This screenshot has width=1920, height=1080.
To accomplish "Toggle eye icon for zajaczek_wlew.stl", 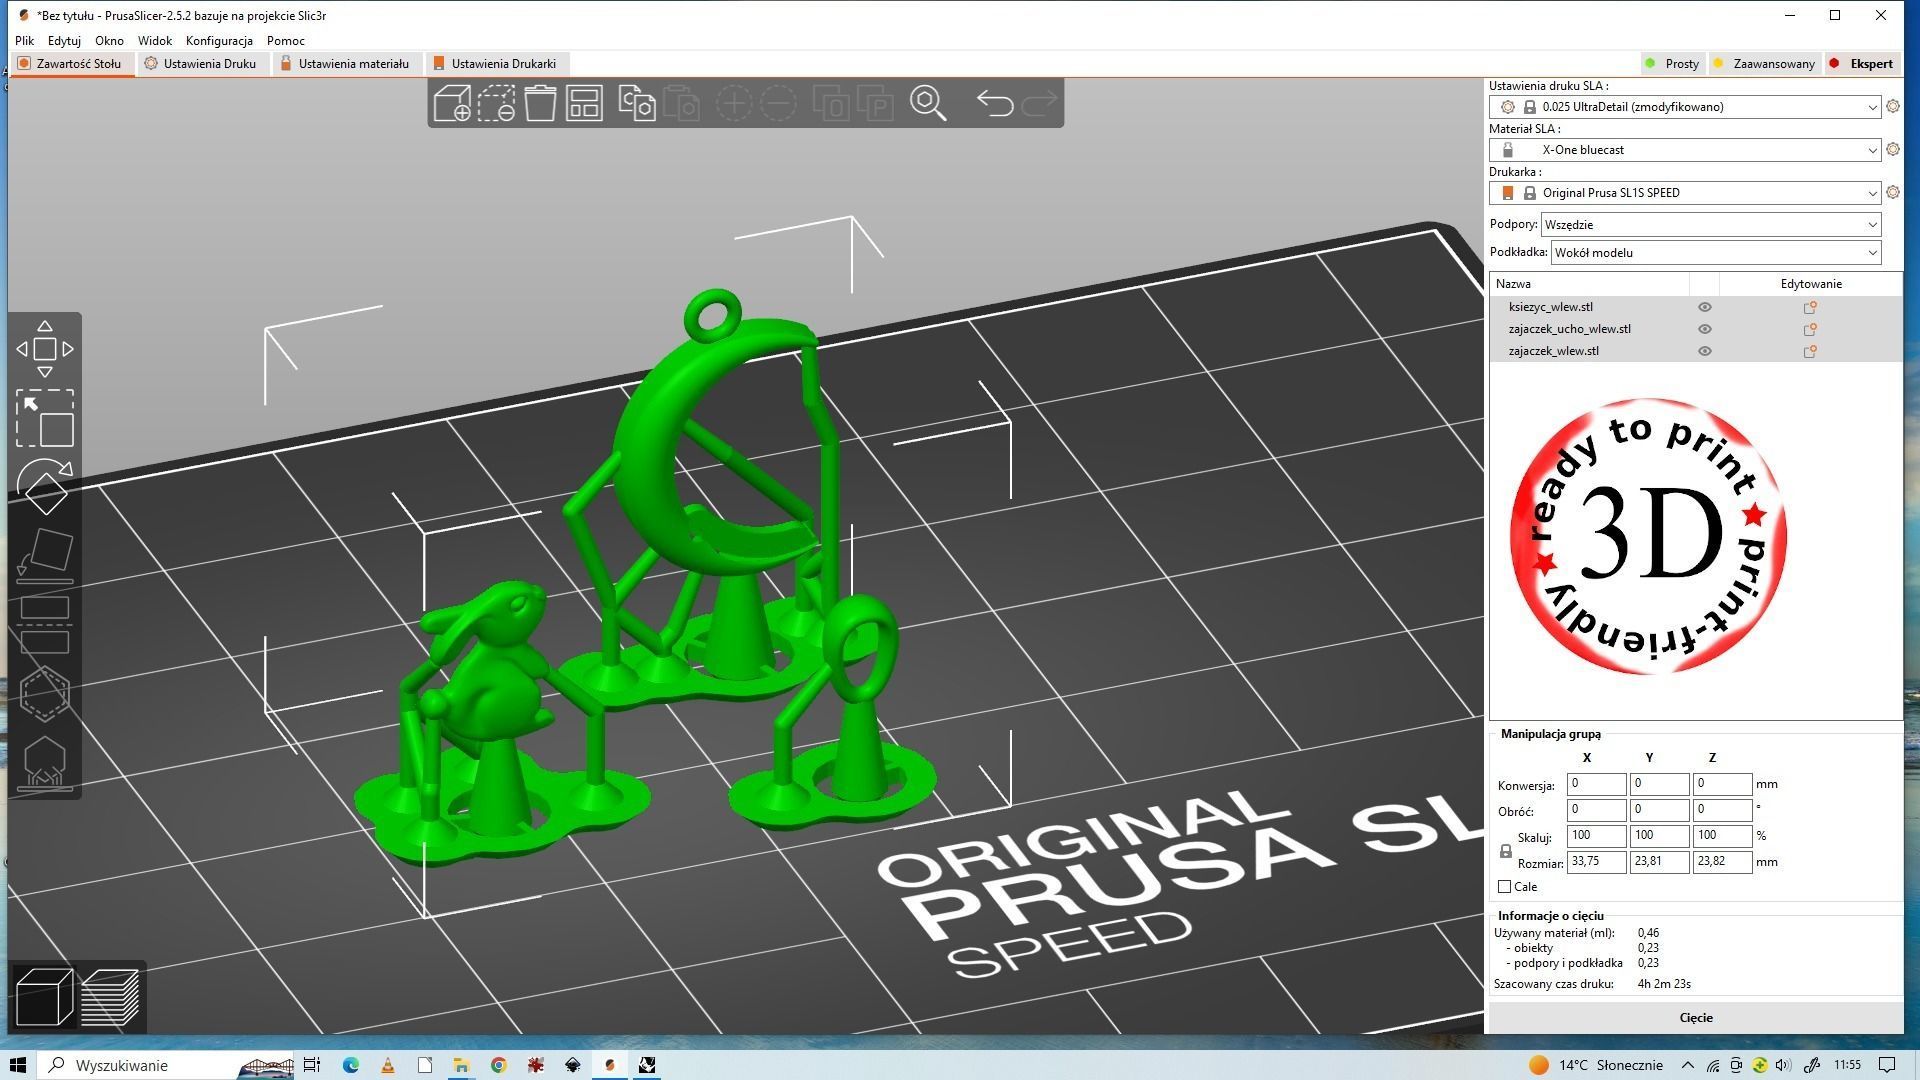I will pyautogui.click(x=1705, y=351).
